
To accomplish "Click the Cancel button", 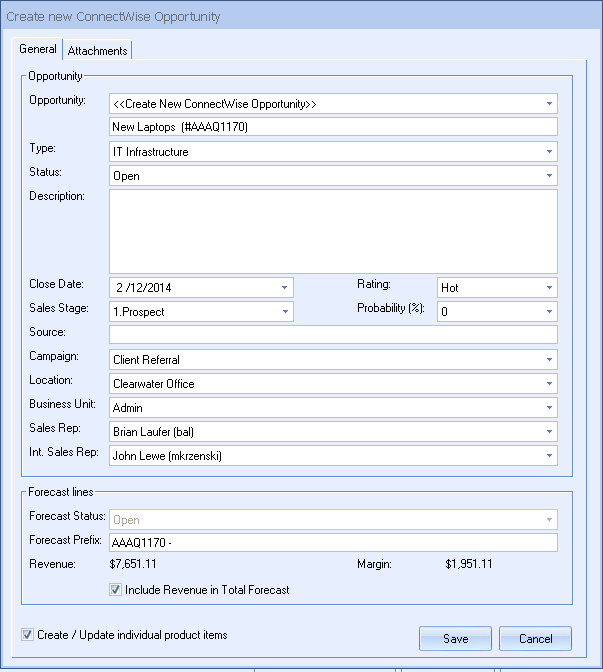I will click(x=535, y=639).
